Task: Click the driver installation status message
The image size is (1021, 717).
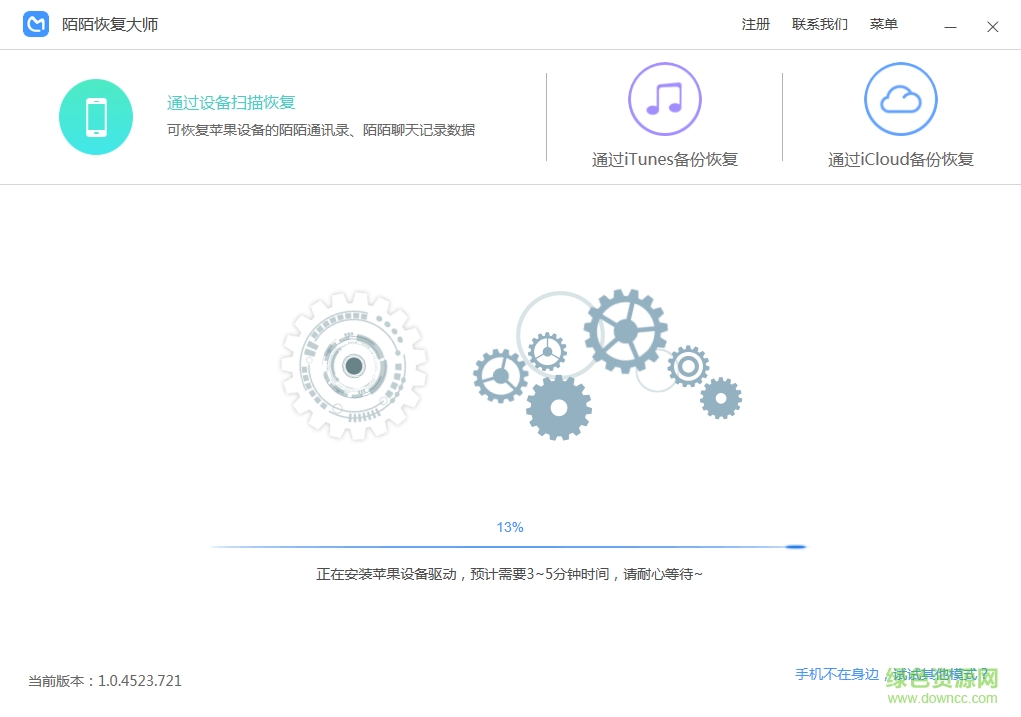Action: 510,573
